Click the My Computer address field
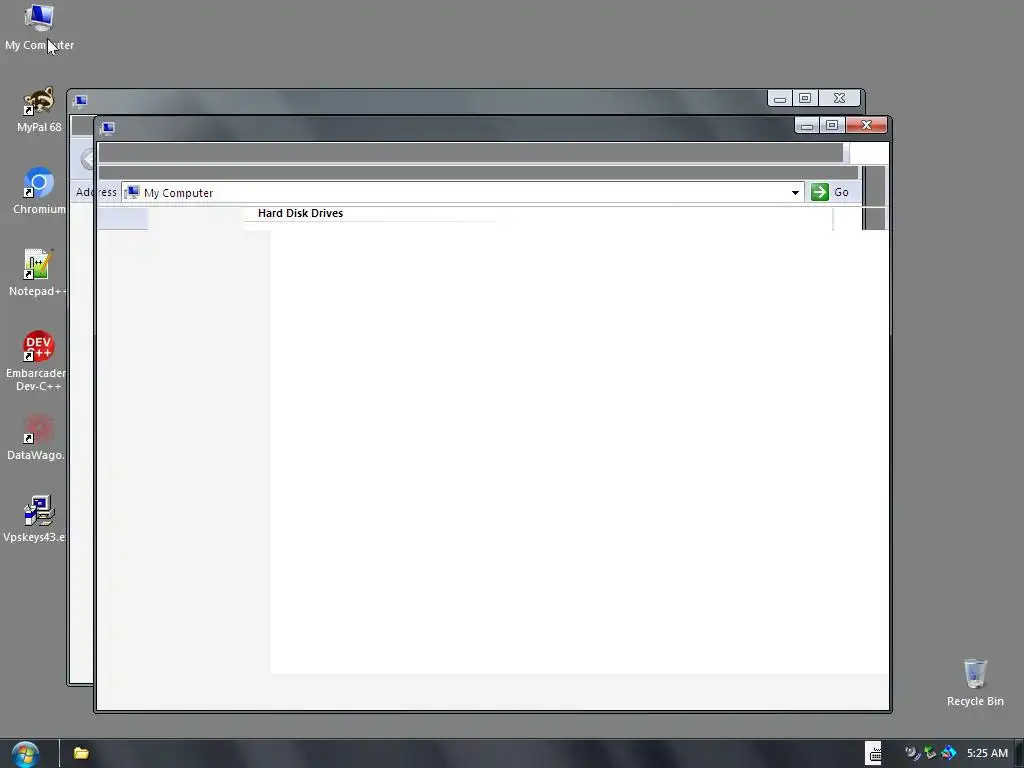The width and height of the screenshot is (1024, 768). pos(462,193)
